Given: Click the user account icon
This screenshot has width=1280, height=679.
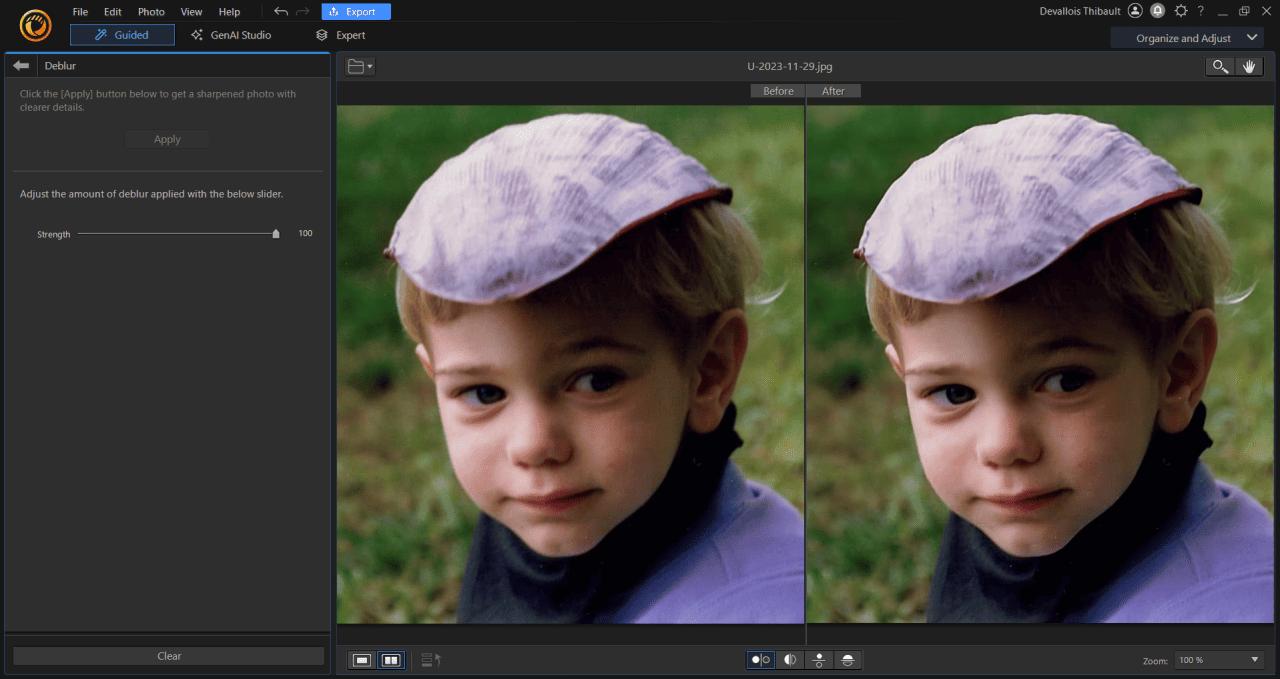Looking at the screenshot, I should 1134,11.
